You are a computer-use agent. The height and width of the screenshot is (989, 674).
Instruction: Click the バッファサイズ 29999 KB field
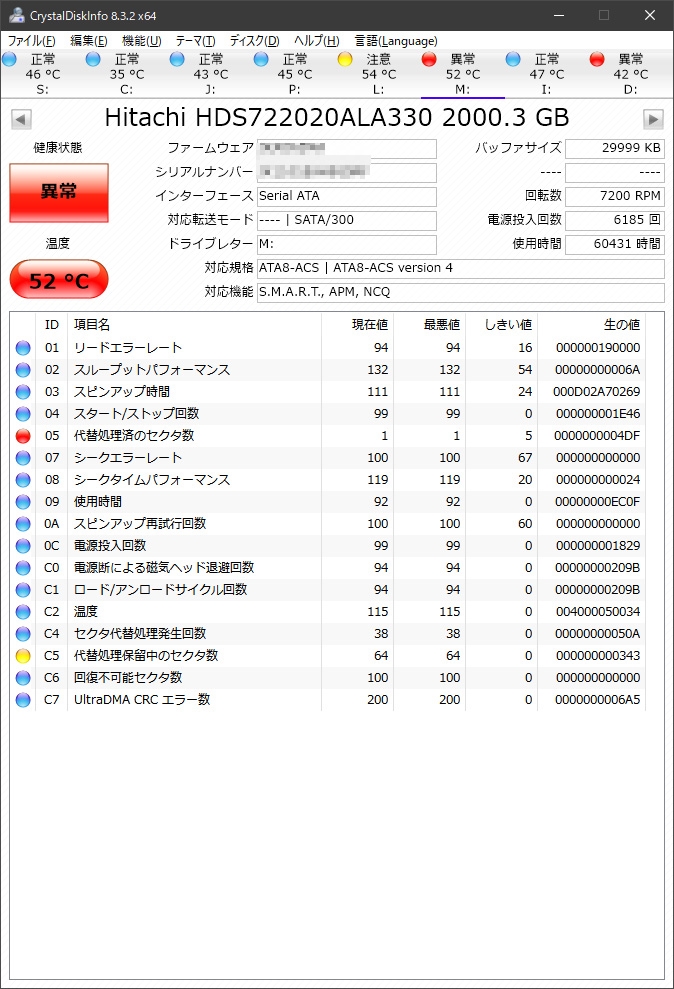coord(615,149)
